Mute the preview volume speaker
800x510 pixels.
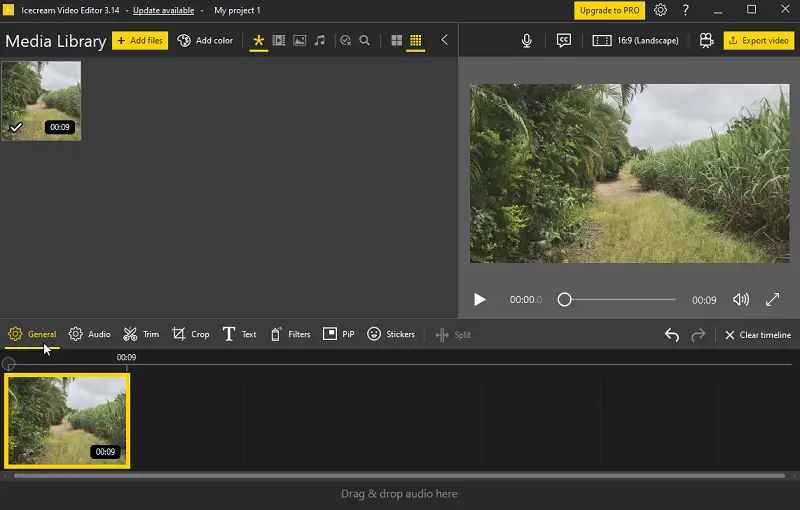click(x=741, y=300)
